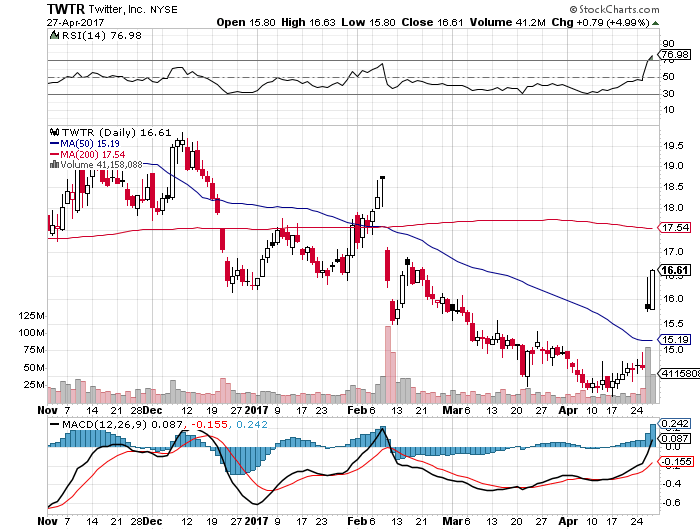Screen dimensions: 700x530
Task: Click the TWTR candlestick legend icon
Action: tap(53, 132)
